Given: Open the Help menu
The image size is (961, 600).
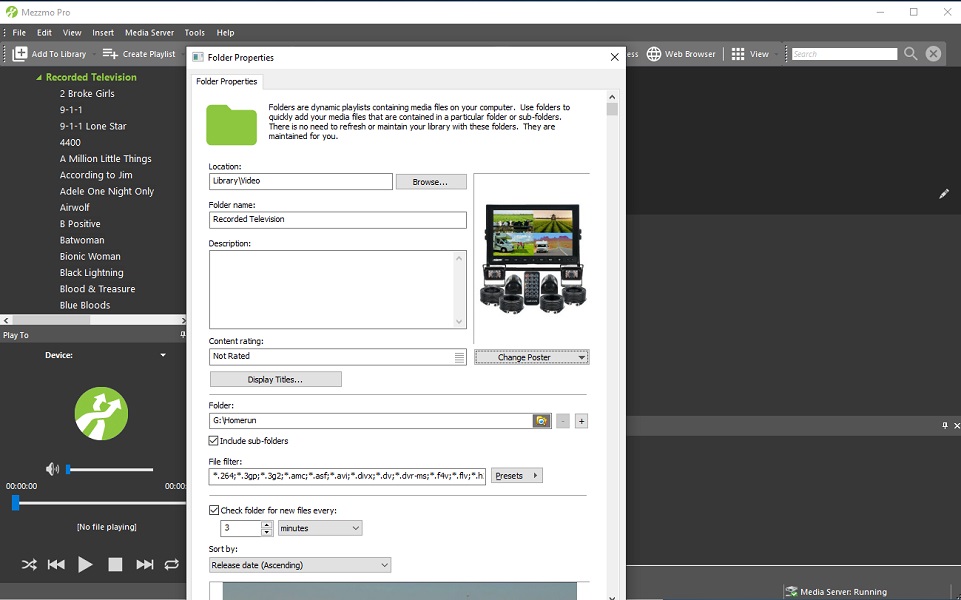Looking at the screenshot, I should [225, 32].
